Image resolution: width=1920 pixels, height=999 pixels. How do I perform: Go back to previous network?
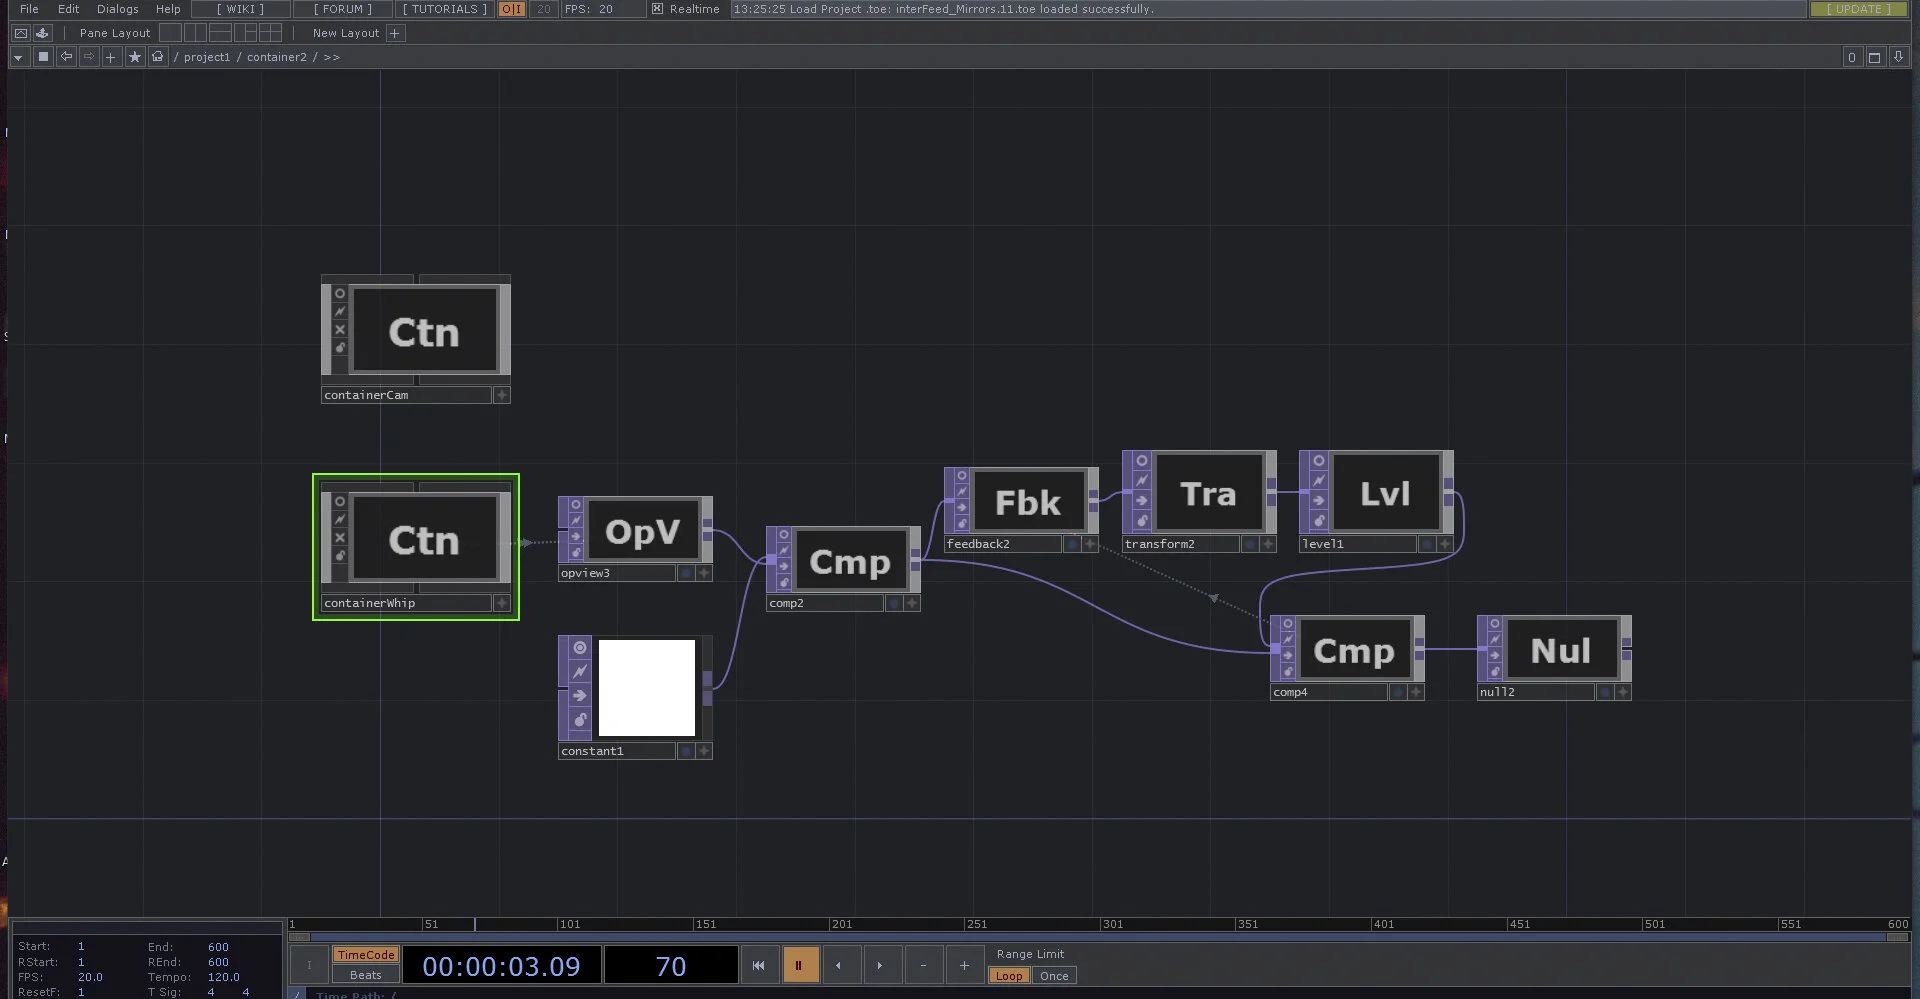click(66, 57)
